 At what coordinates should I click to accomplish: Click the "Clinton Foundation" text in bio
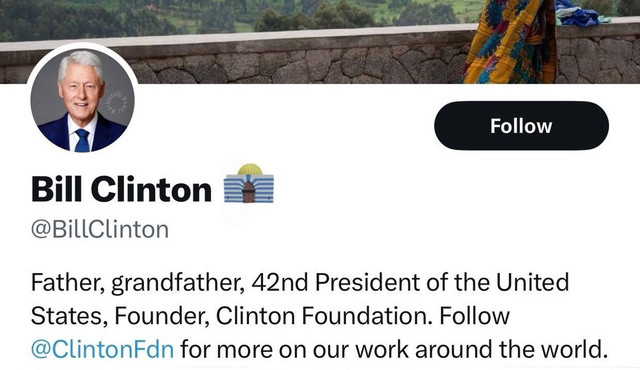click(x=323, y=316)
